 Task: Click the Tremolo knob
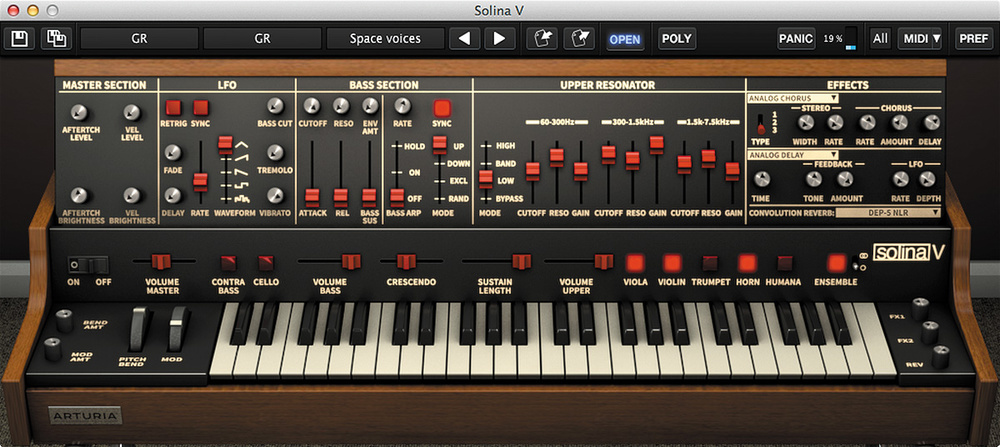click(x=276, y=152)
